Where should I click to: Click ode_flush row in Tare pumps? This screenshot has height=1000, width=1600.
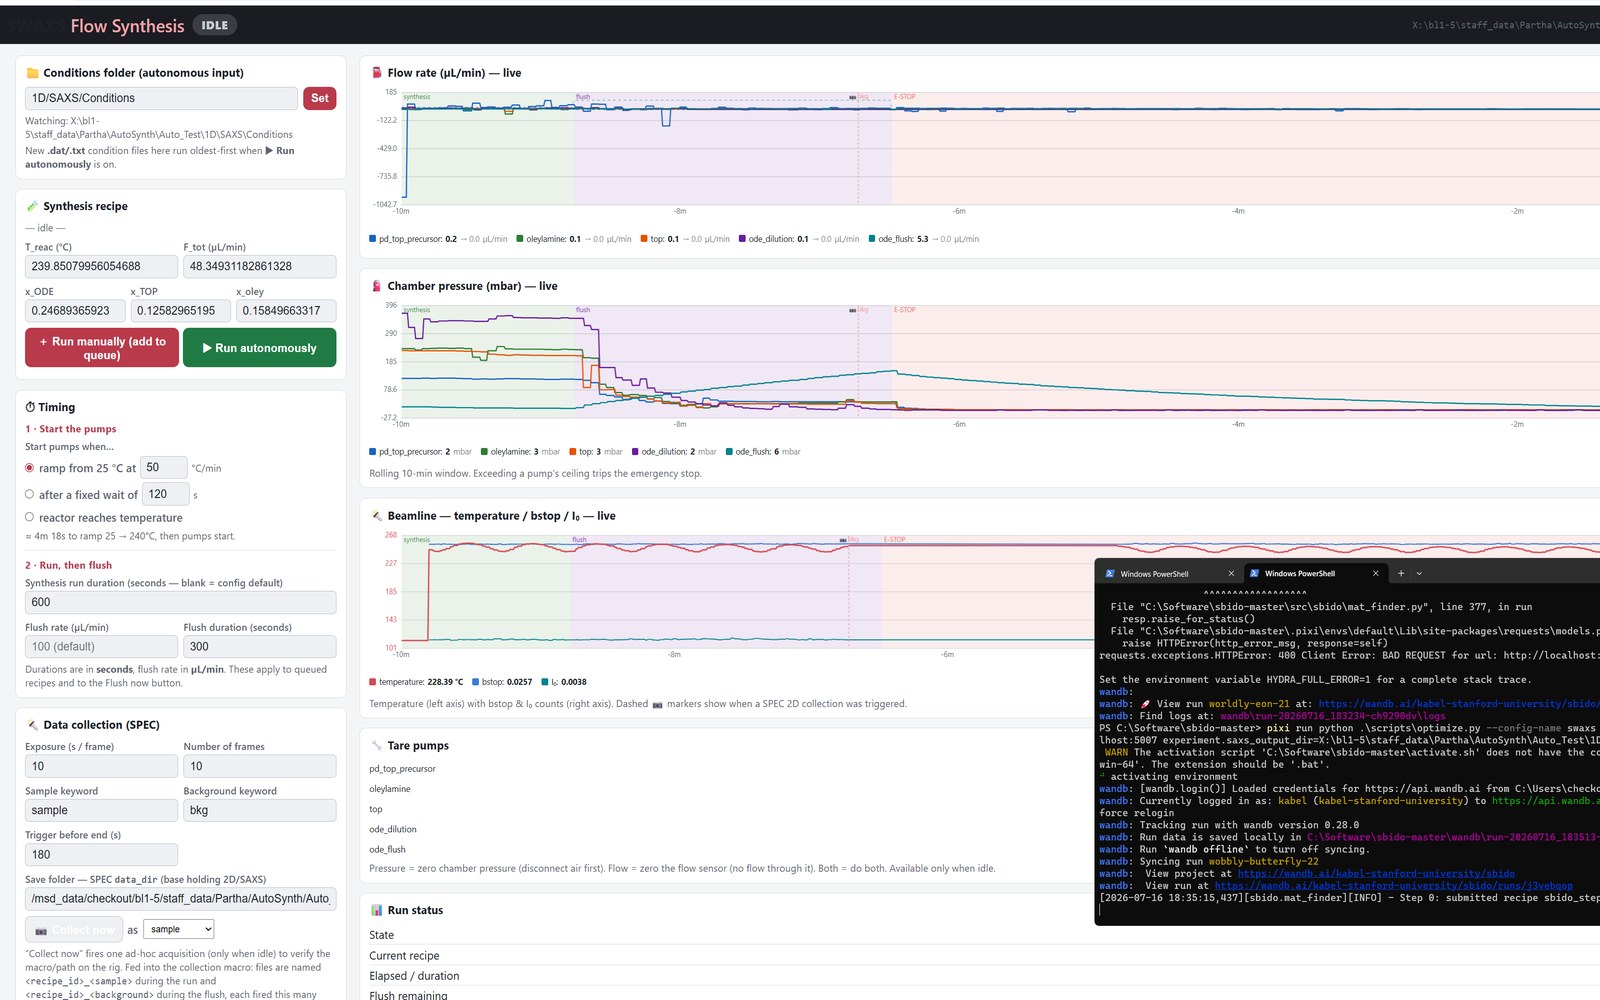[387, 849]
